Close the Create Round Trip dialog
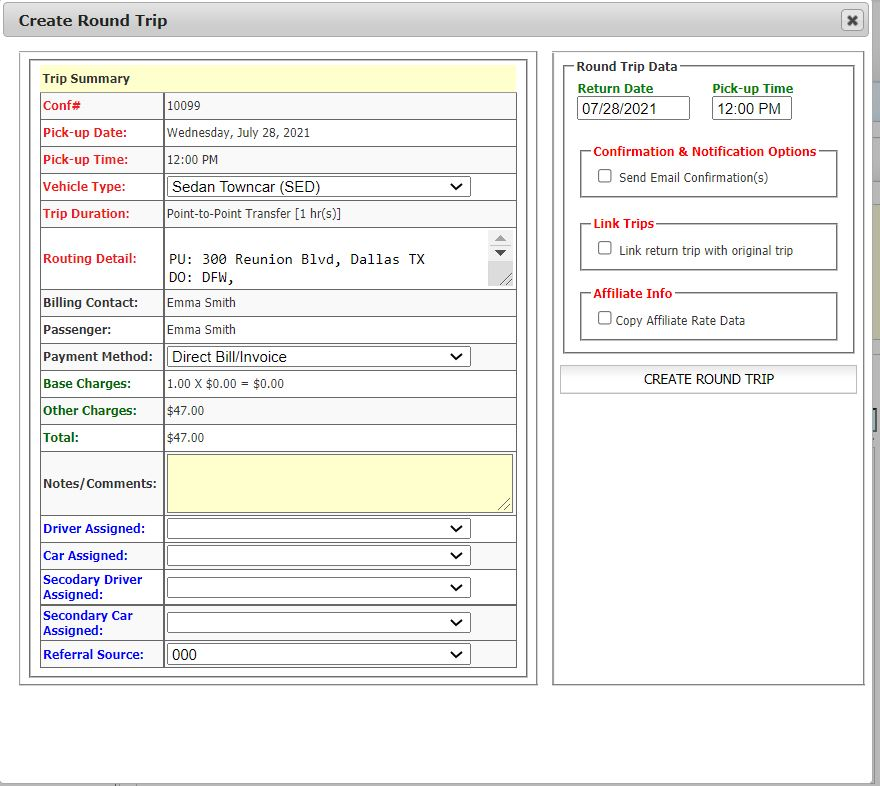The height and width of the screenshot is (786, 880). pyautogui.click(x=852, y=21)
